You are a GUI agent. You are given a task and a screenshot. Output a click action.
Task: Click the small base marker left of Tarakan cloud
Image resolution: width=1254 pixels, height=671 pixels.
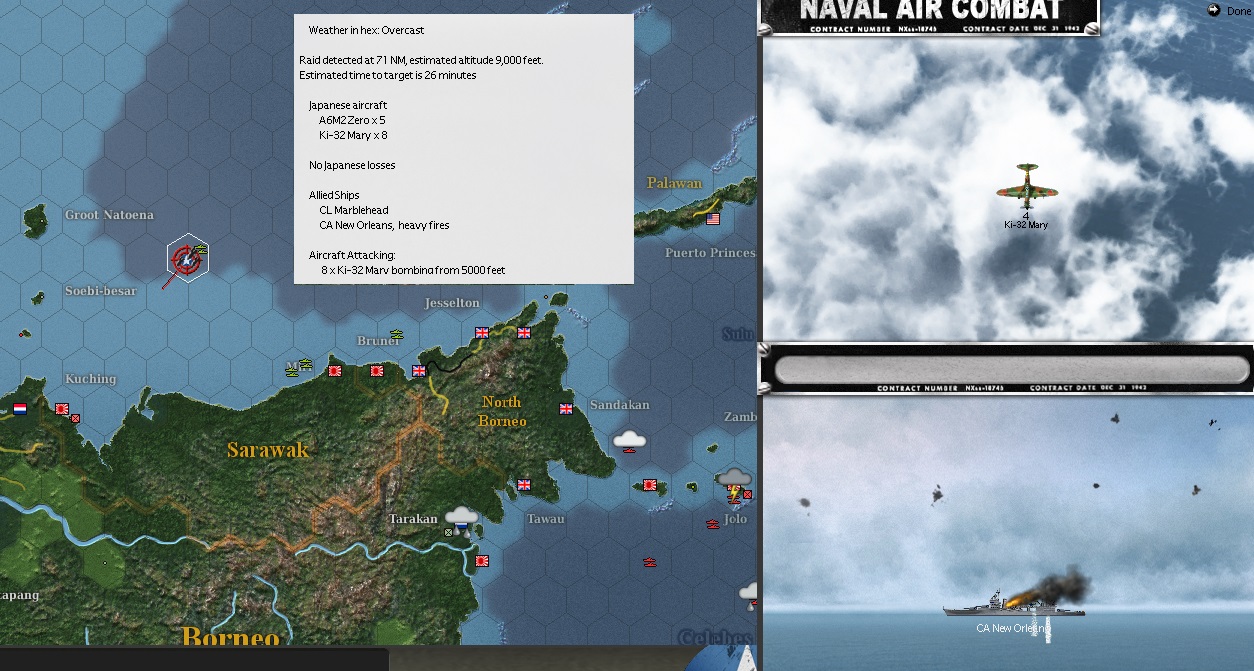coord(449,532)
